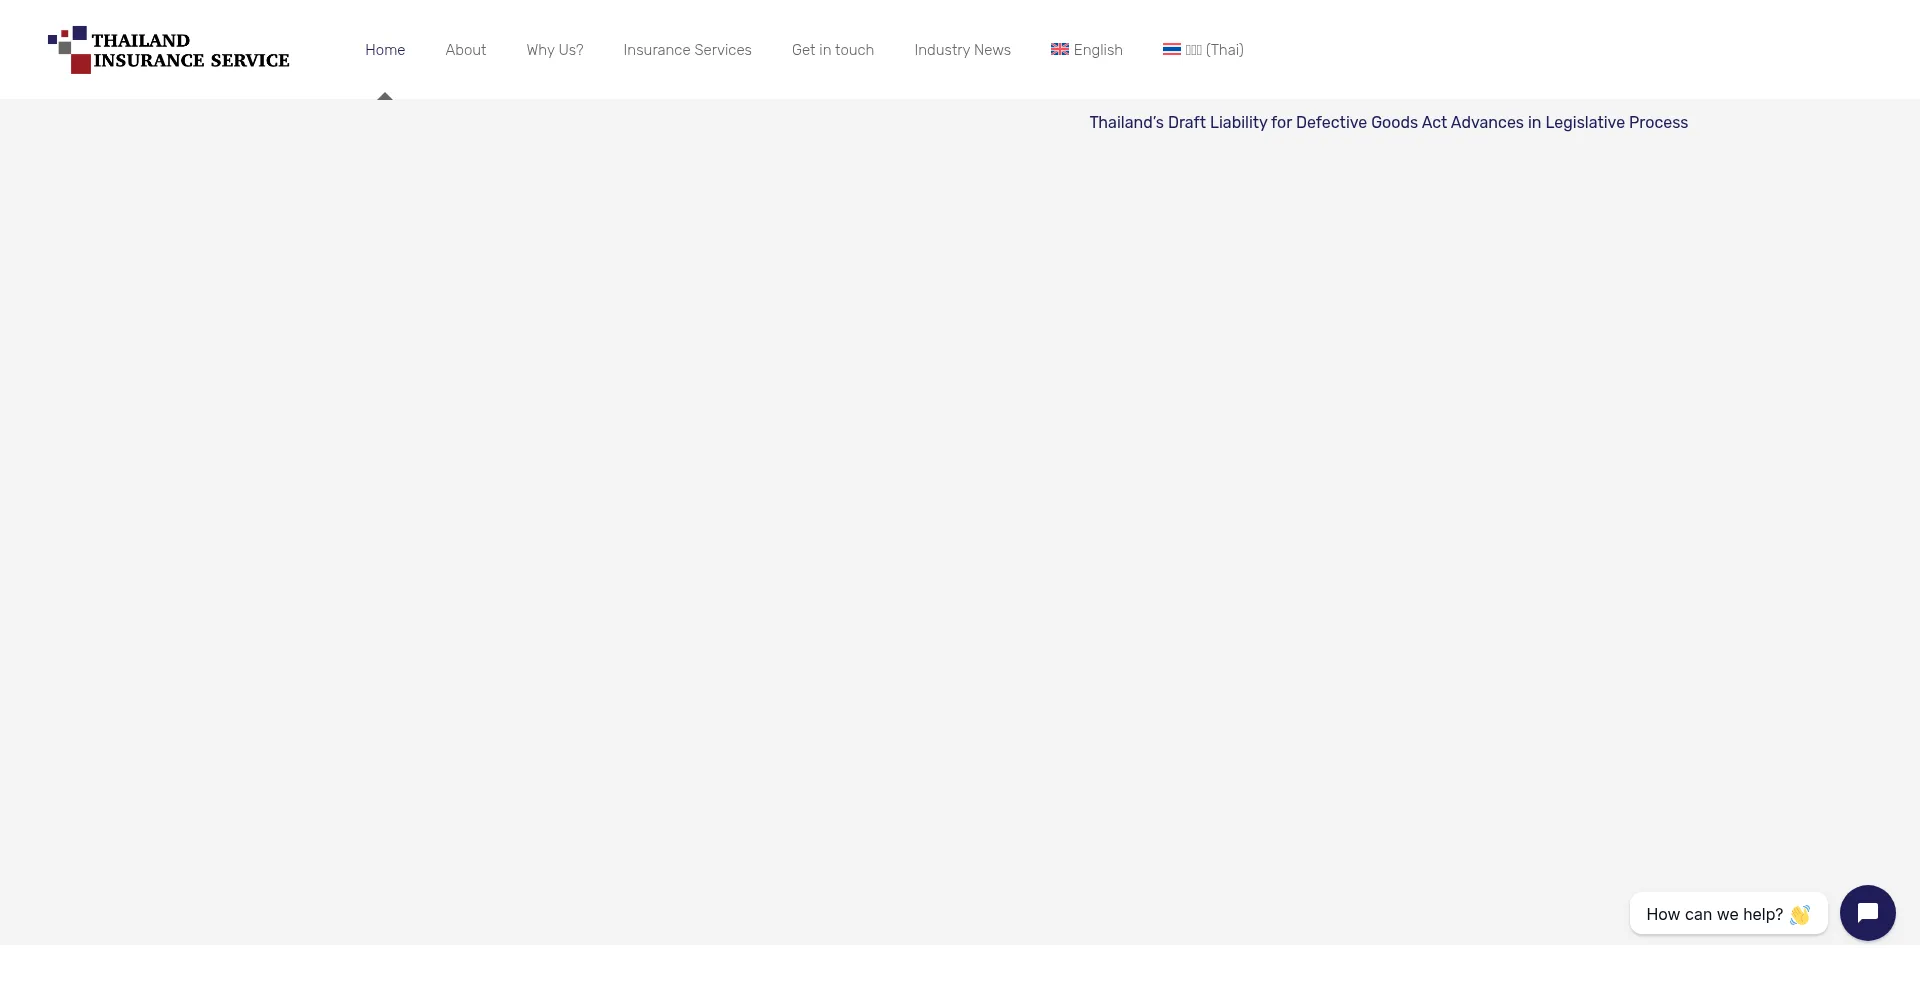1920x993 pixels.
Task: Click the Thailand flag icon
Action: click(1172, 49)
